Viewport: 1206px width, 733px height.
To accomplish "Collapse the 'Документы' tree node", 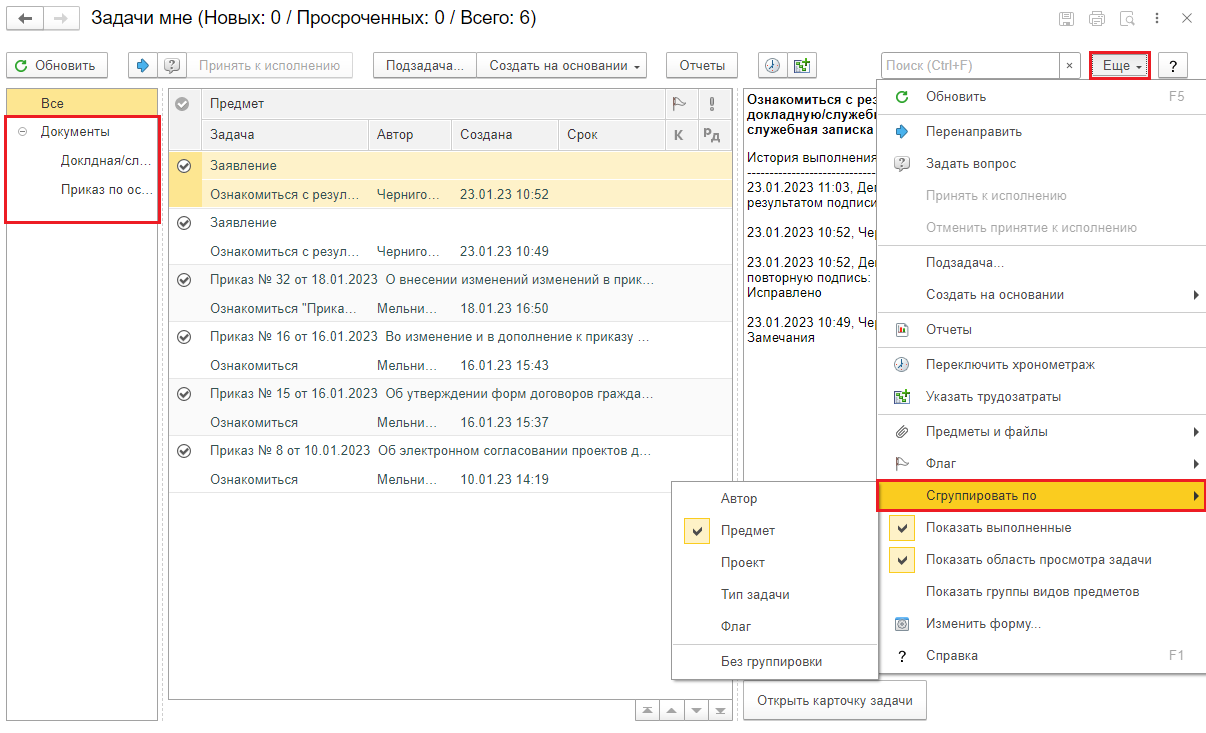I will coord(23,131).
